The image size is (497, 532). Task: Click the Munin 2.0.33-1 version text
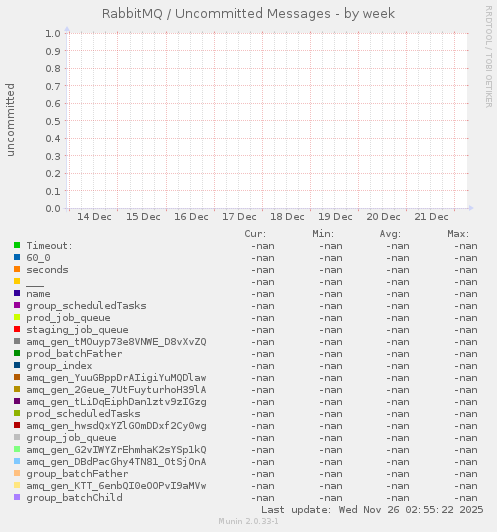[x=248, y=521]
